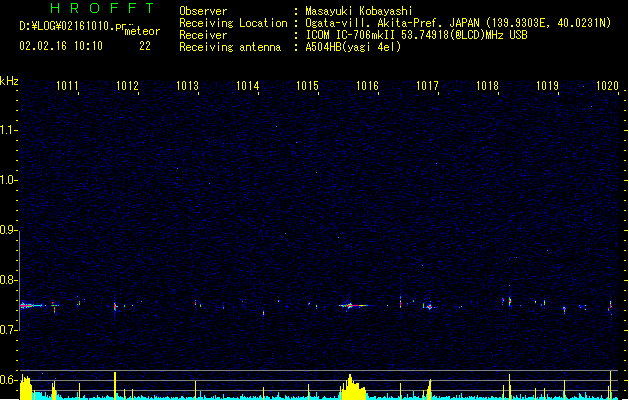The image size is (629, 400).
Task: Select observer name Masayuki Kobayashi
Action: coord(358,11)
